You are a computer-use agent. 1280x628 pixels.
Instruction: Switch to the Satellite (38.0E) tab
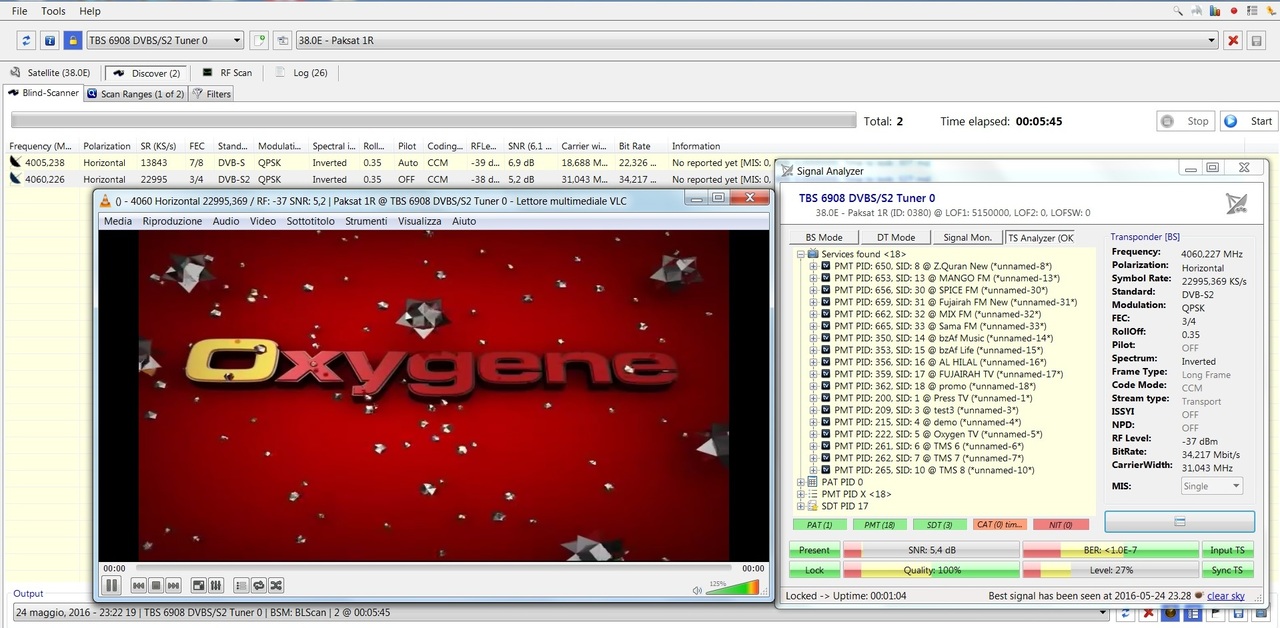51,73
